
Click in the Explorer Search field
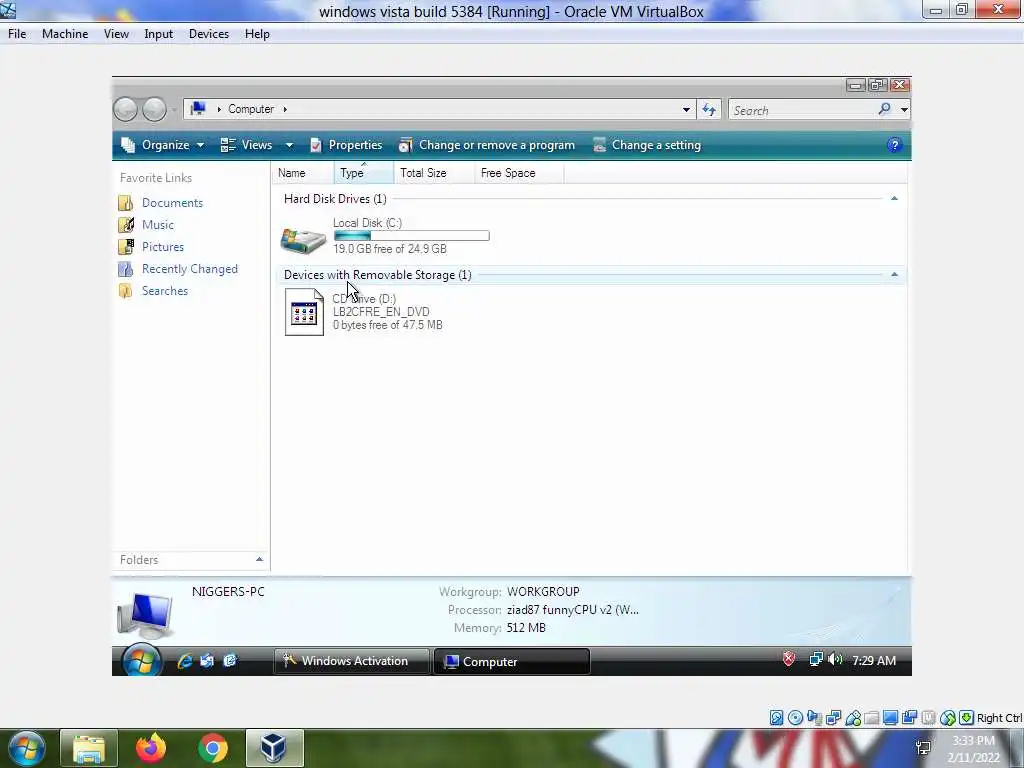tap(803, 110)
